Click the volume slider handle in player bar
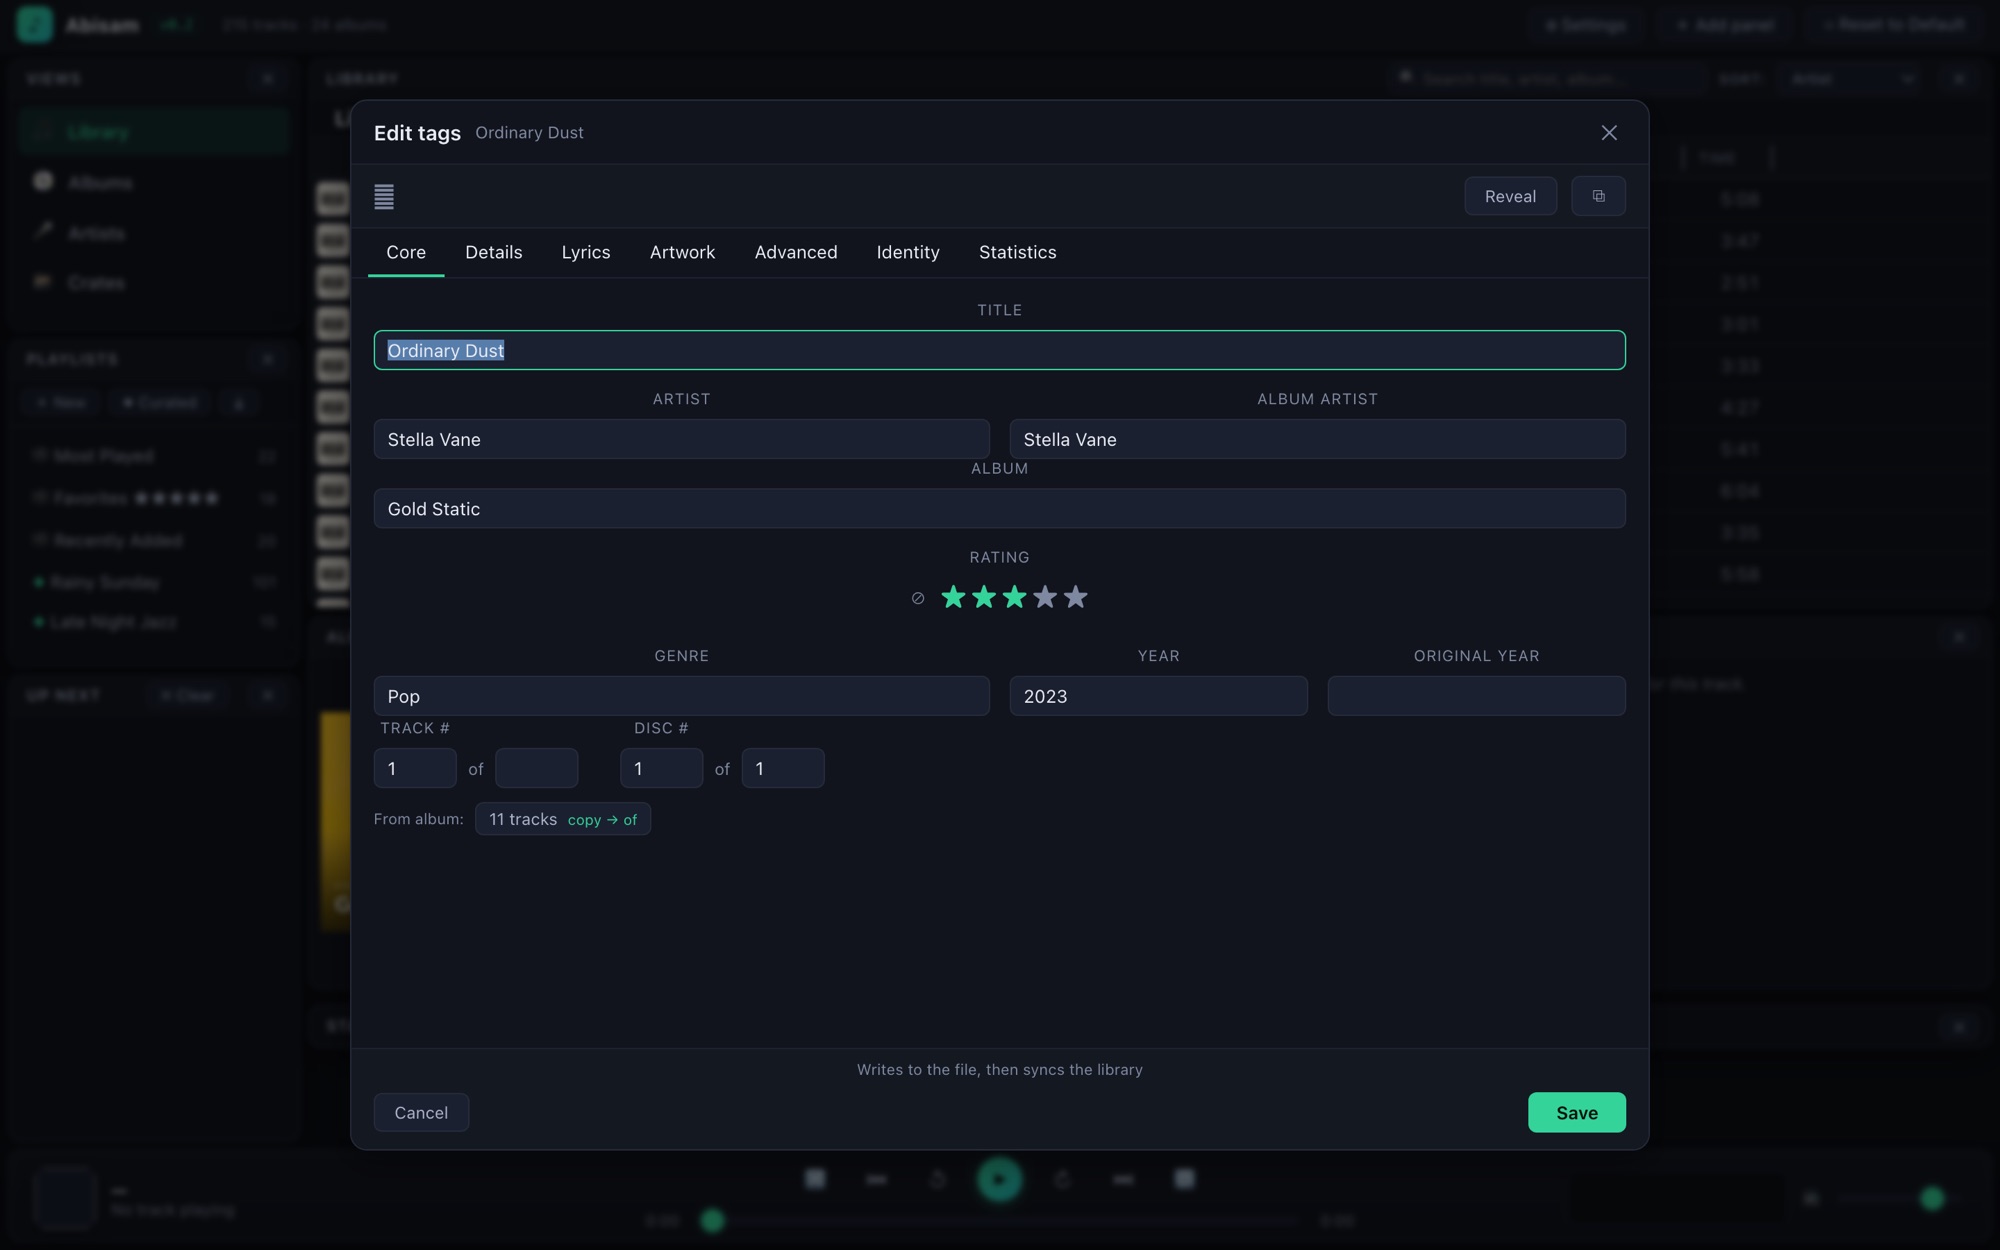Viewport: 2000px width, 1250px height. [1932, 1198]
